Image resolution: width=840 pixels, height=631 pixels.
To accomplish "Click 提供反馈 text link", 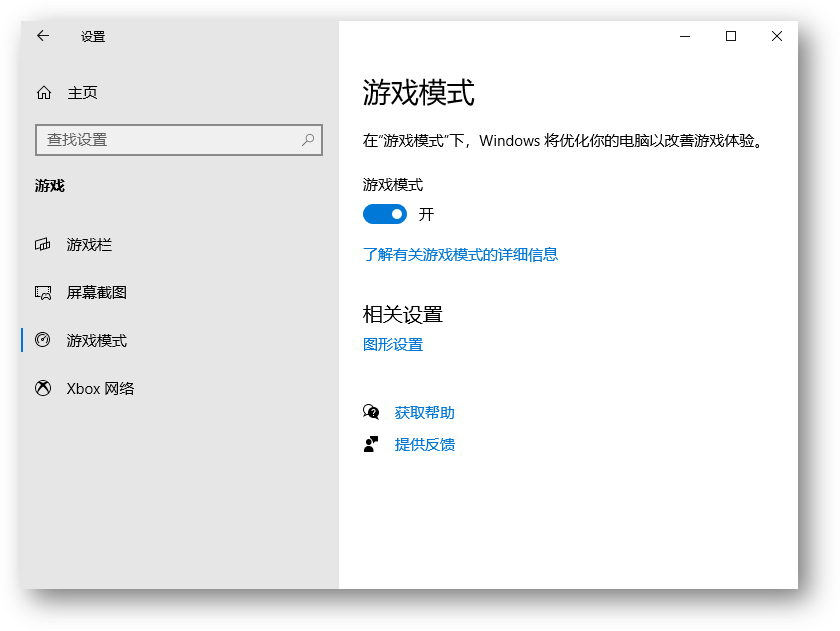I will [425, 444].
